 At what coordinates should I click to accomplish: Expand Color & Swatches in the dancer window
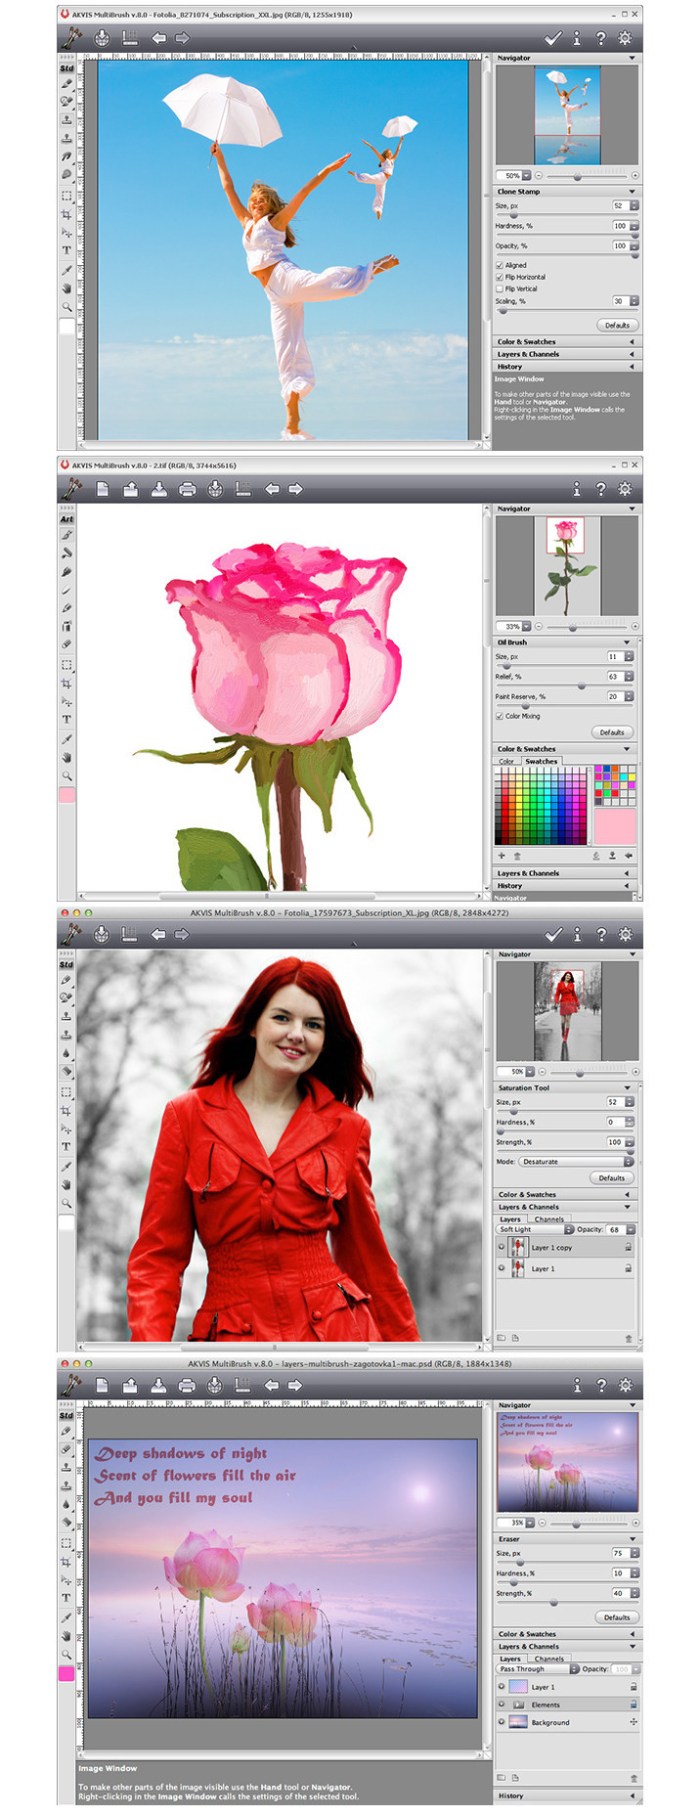pos(566,341)
